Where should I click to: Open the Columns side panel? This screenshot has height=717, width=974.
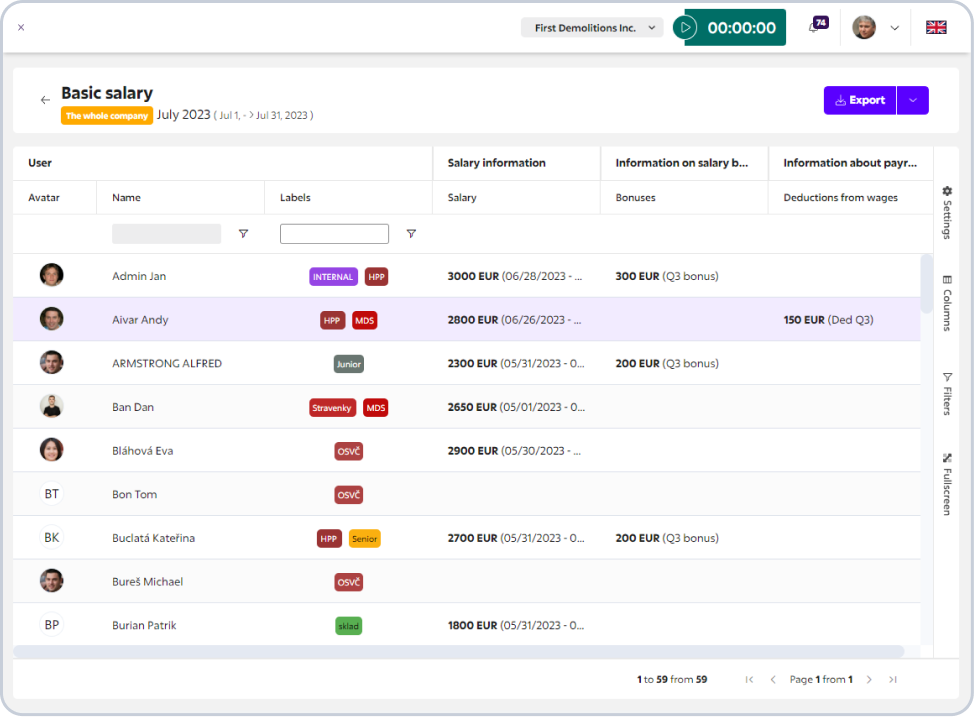947,303
